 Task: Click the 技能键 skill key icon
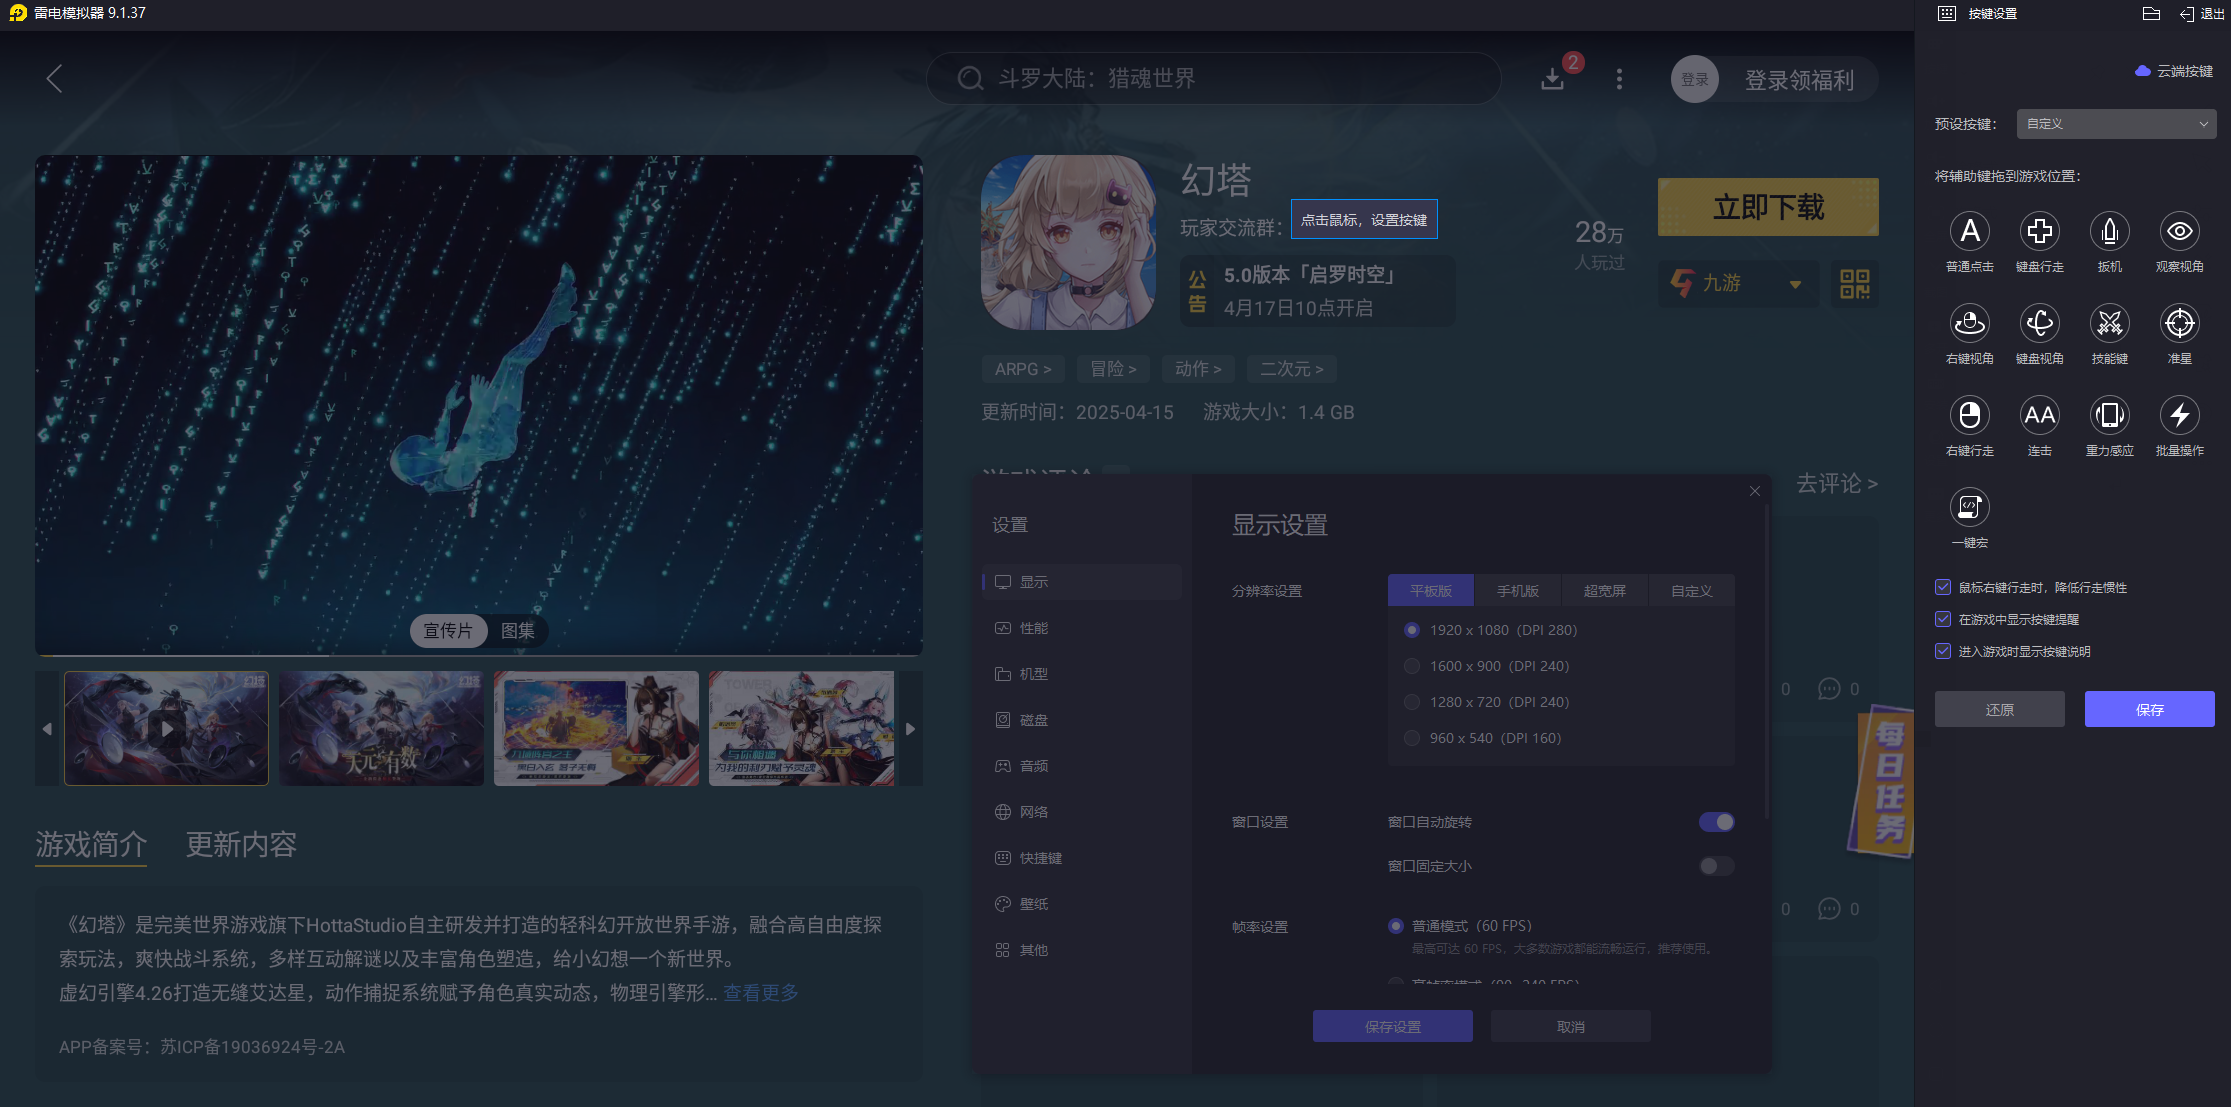(2110, 322)
